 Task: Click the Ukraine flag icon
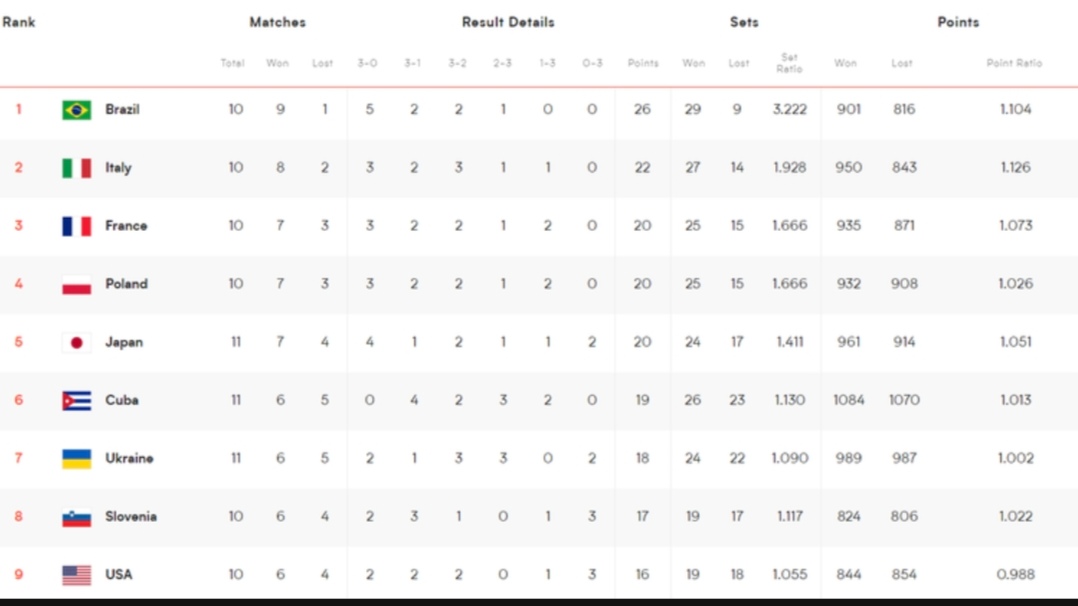76,458
